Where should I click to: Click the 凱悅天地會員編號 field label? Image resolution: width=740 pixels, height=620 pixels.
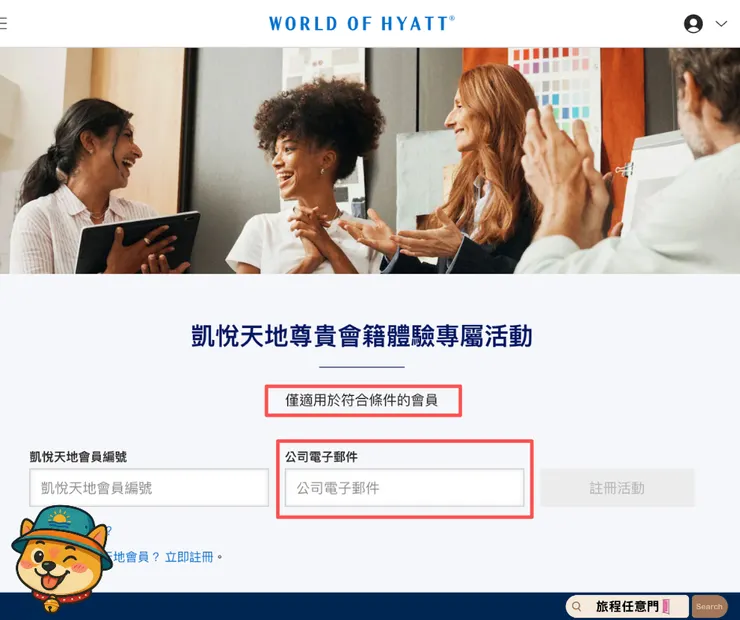(78, 456)
